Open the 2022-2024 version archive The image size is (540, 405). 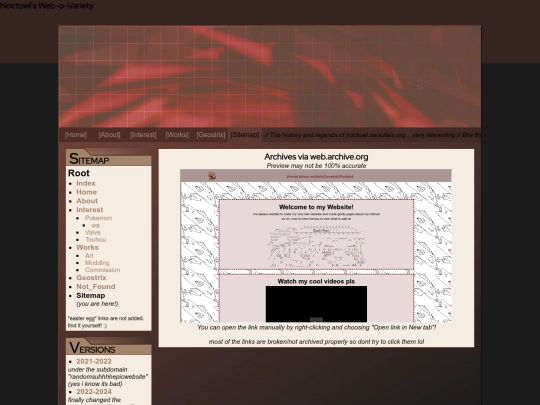pos(94,392)
